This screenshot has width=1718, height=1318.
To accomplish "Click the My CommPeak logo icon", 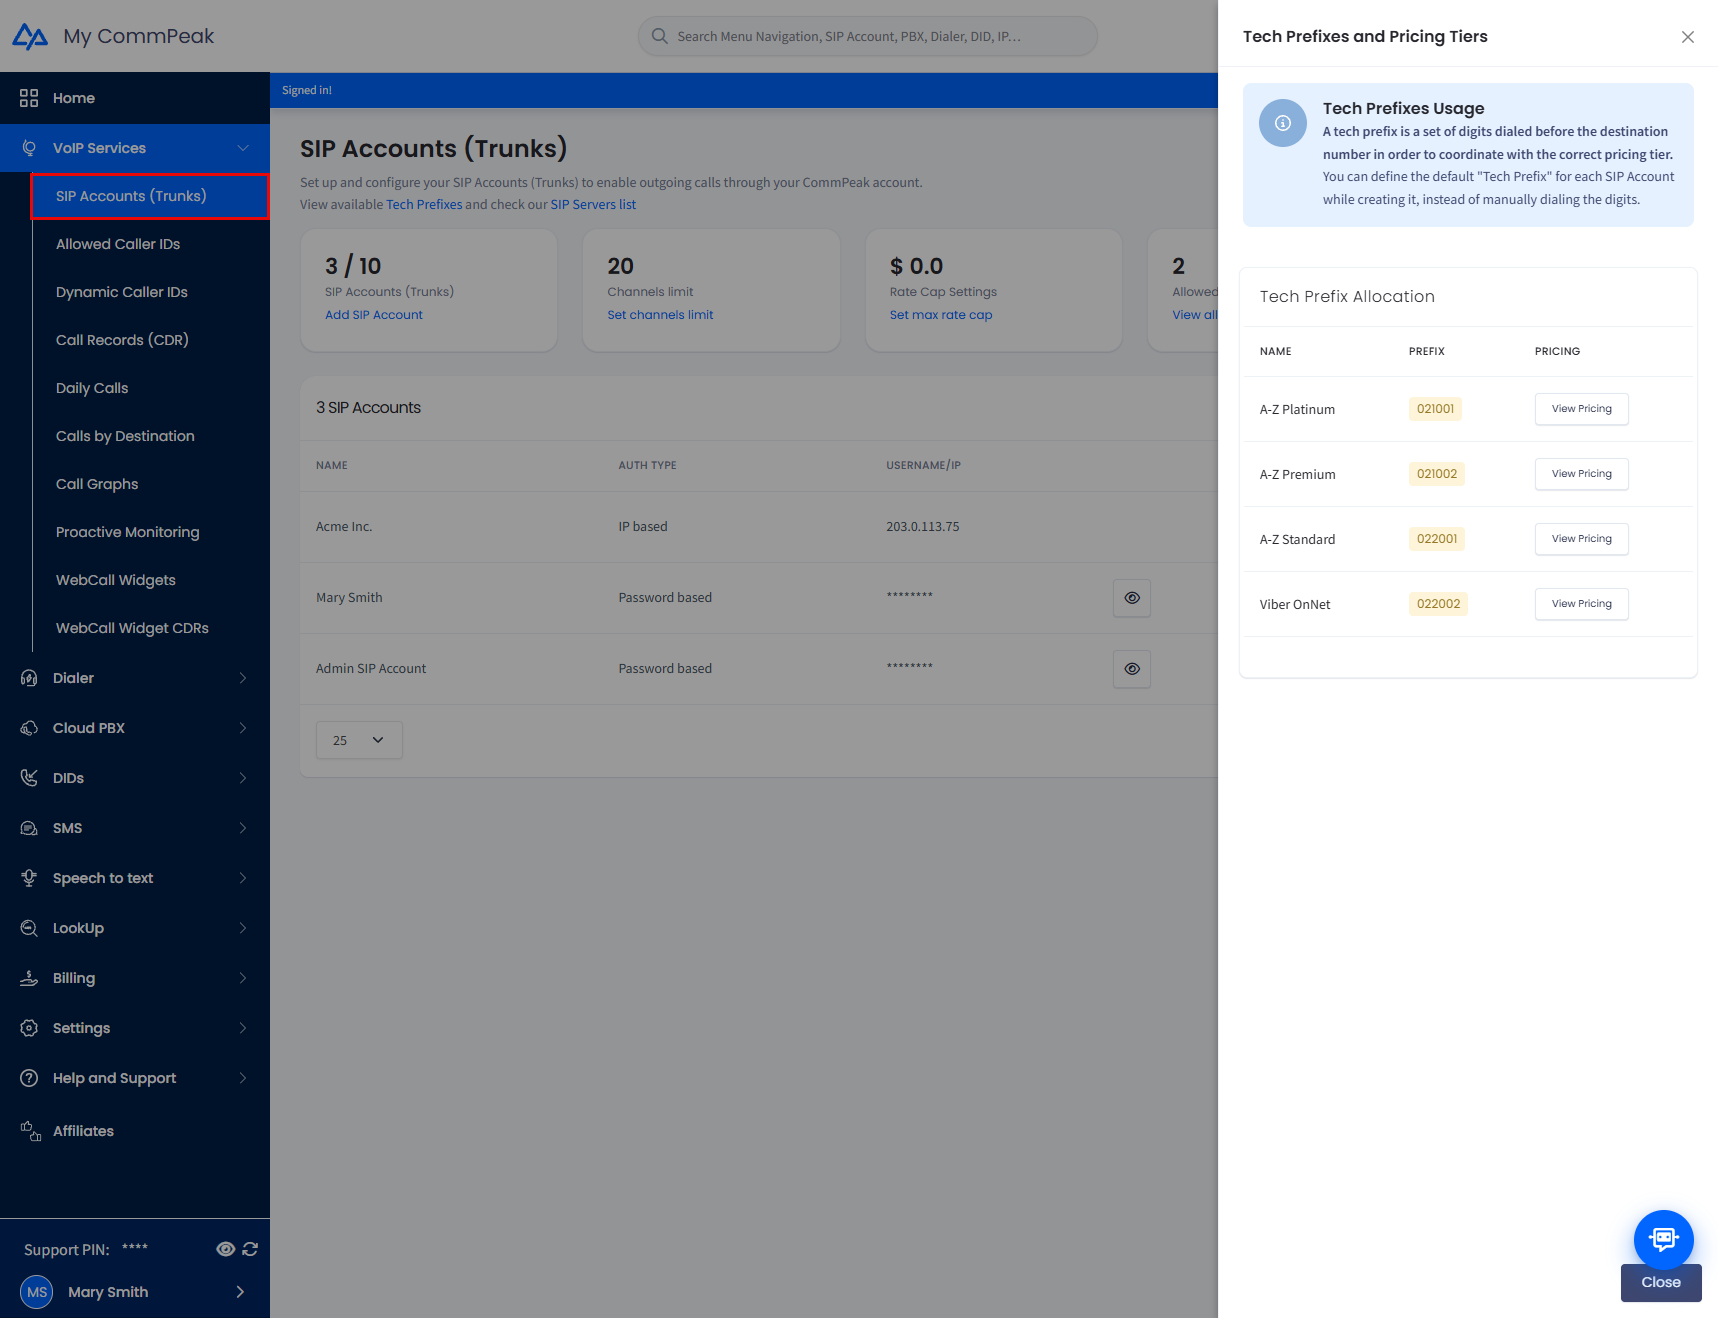I will click(x=30, y=37).
